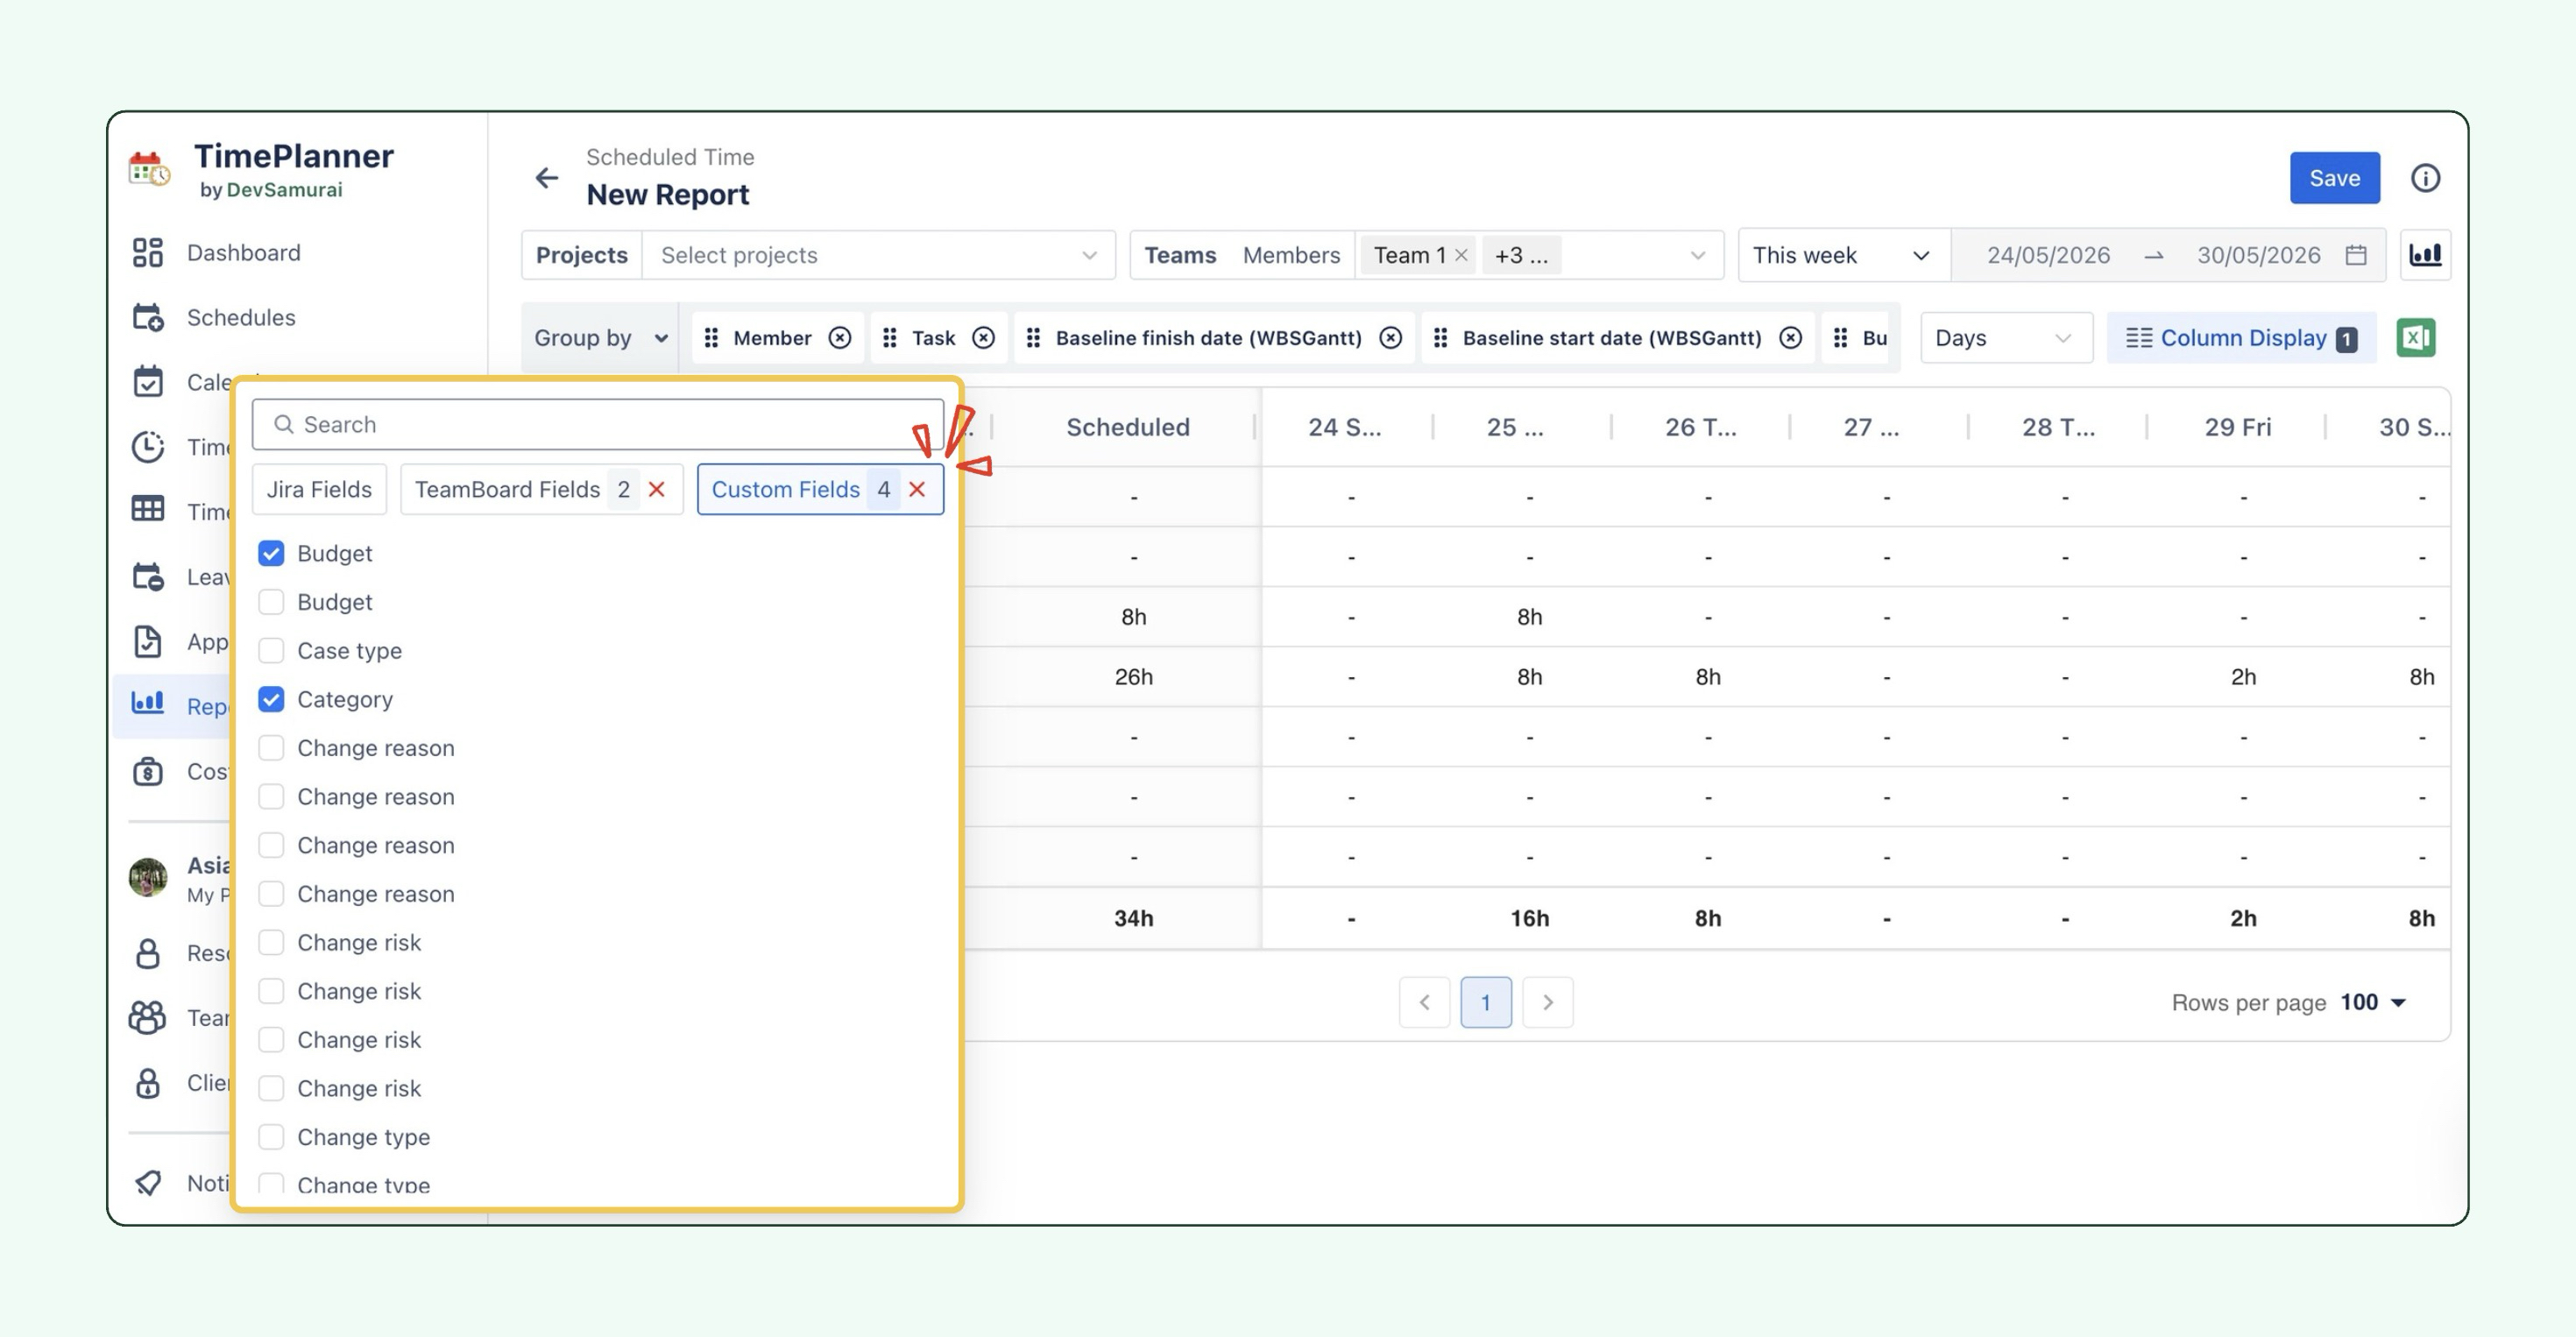Click the Excel export icon
This screenshot has height=1337, width=2576.
[x=2415, y=338]
